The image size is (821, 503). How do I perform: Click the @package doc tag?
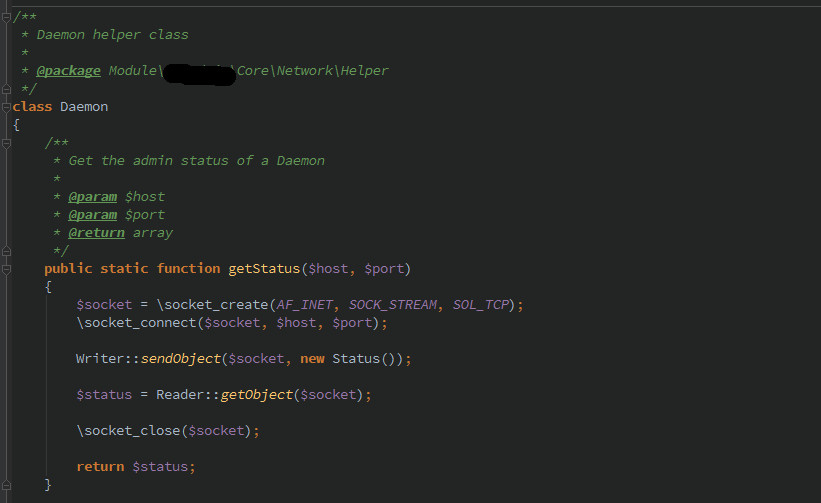(x=68, y=70)
